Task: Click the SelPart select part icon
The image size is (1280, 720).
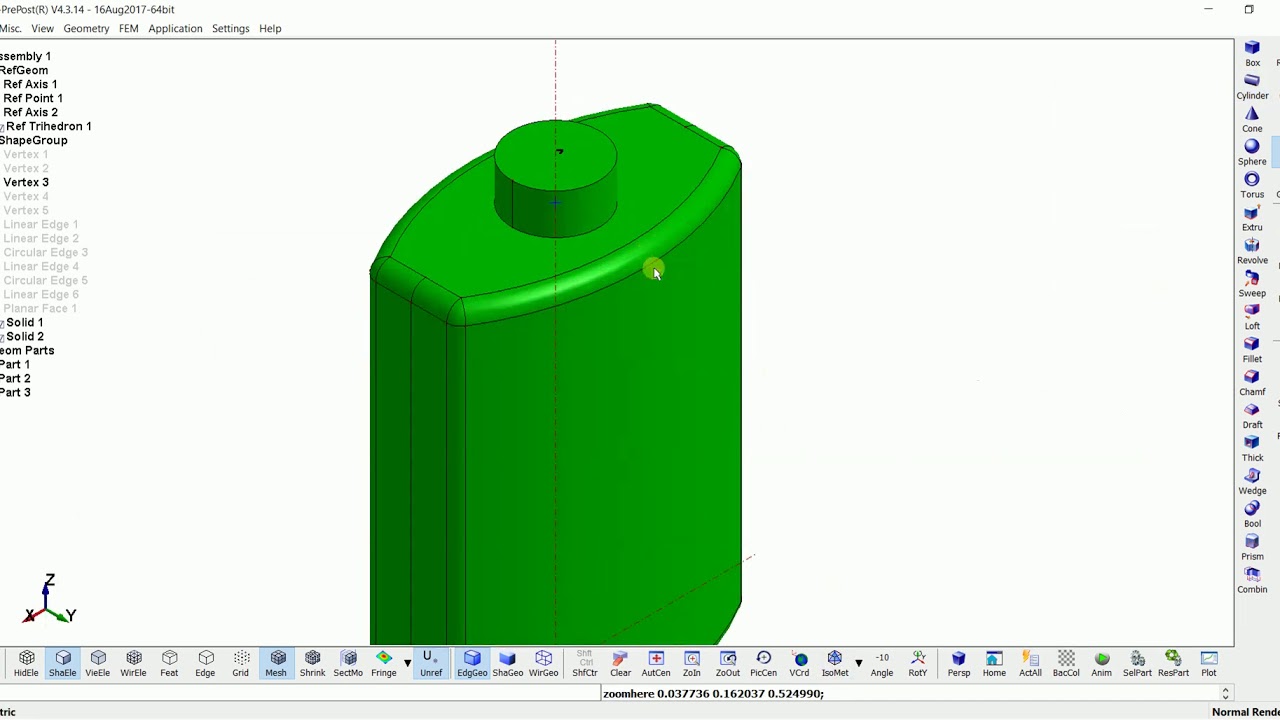Action: 1137,664
